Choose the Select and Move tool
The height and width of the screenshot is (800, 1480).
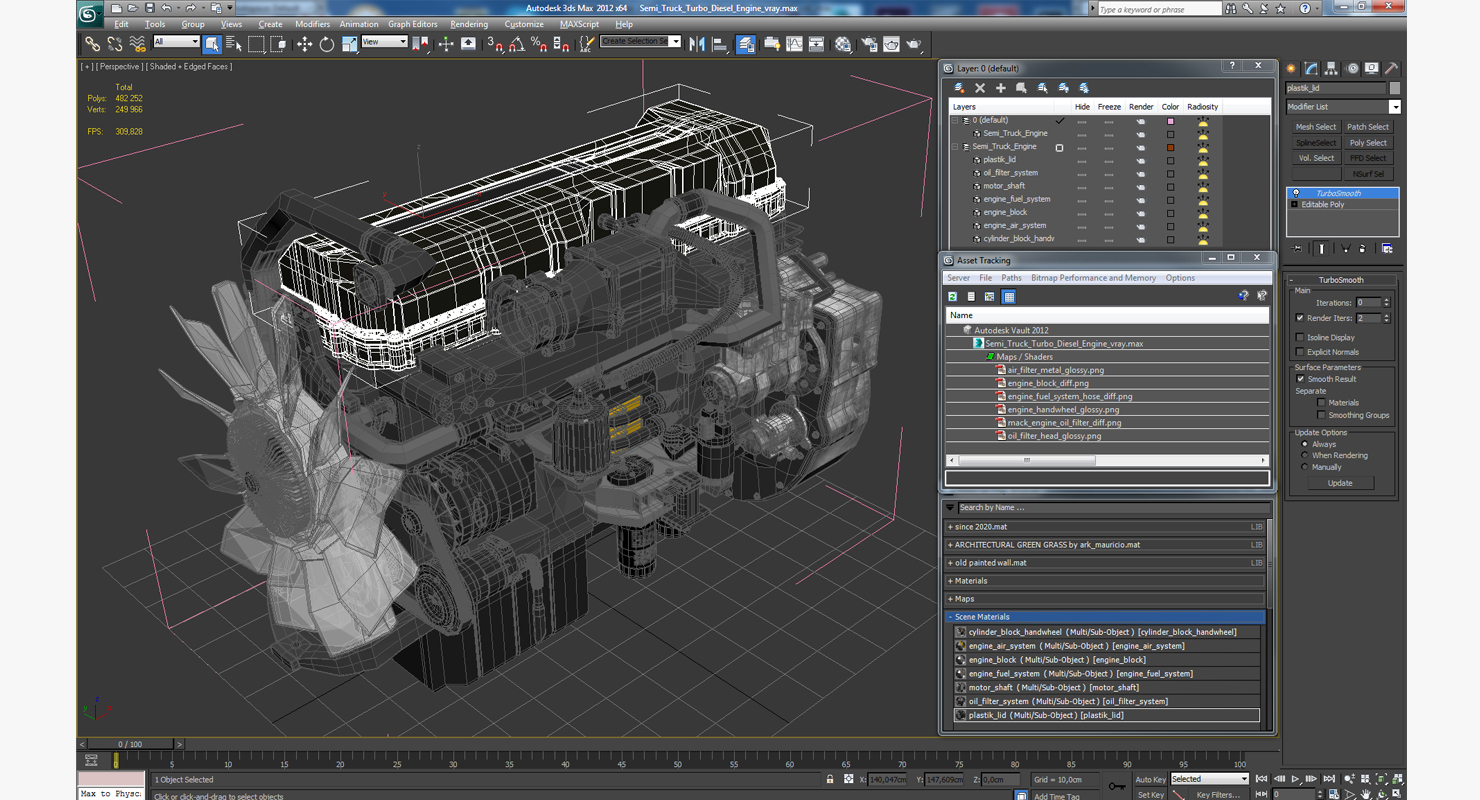pos(304,44)
